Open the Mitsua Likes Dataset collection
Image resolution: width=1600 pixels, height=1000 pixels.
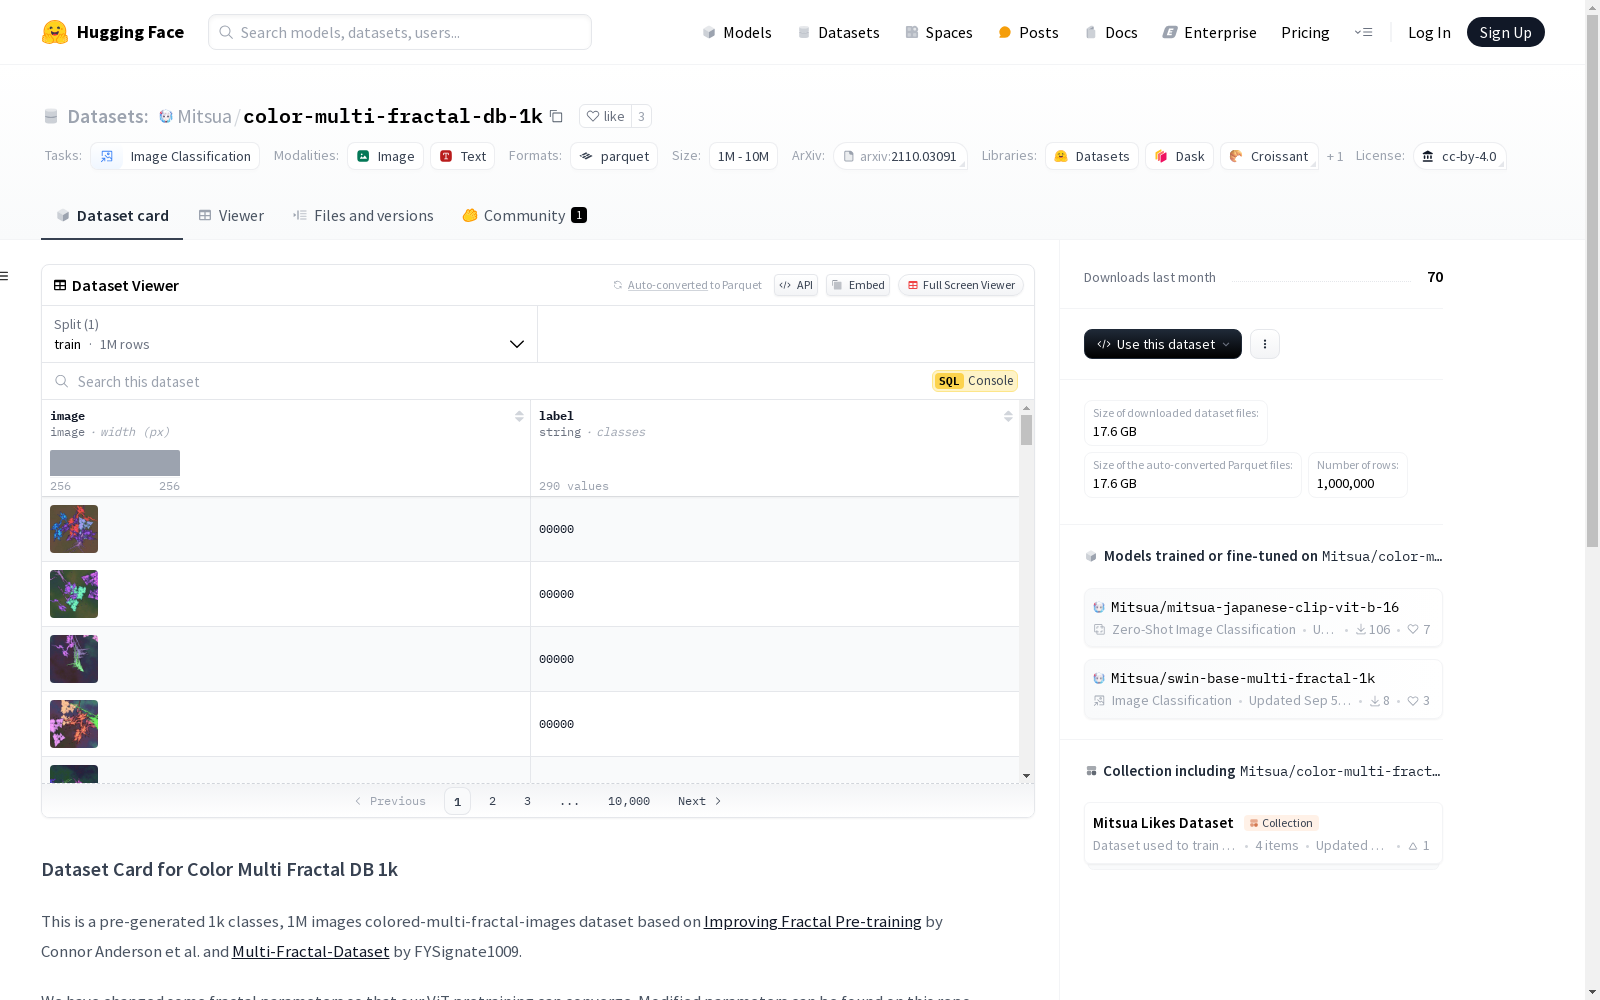pos(1263,834)
